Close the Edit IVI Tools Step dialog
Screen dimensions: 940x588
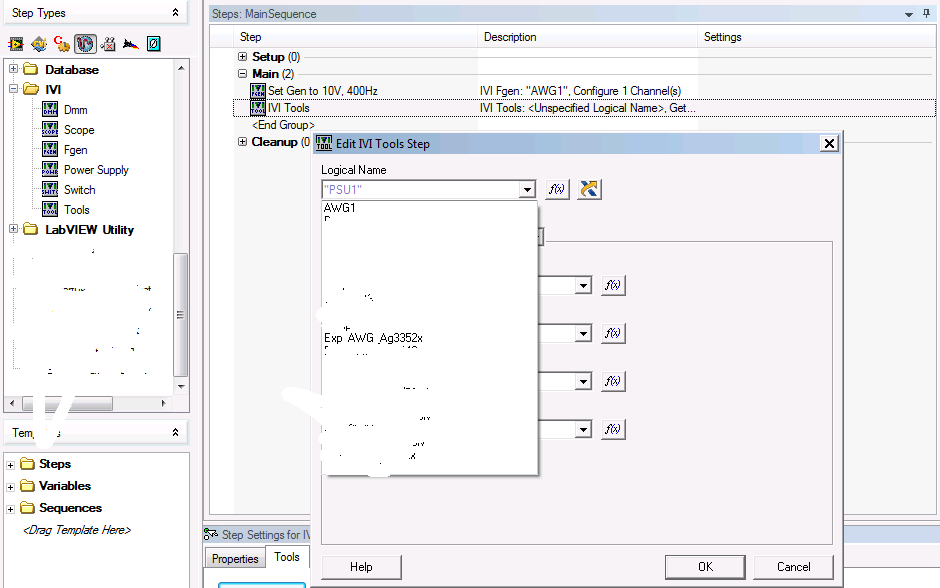pyautogui.click(x=829, y=143)
